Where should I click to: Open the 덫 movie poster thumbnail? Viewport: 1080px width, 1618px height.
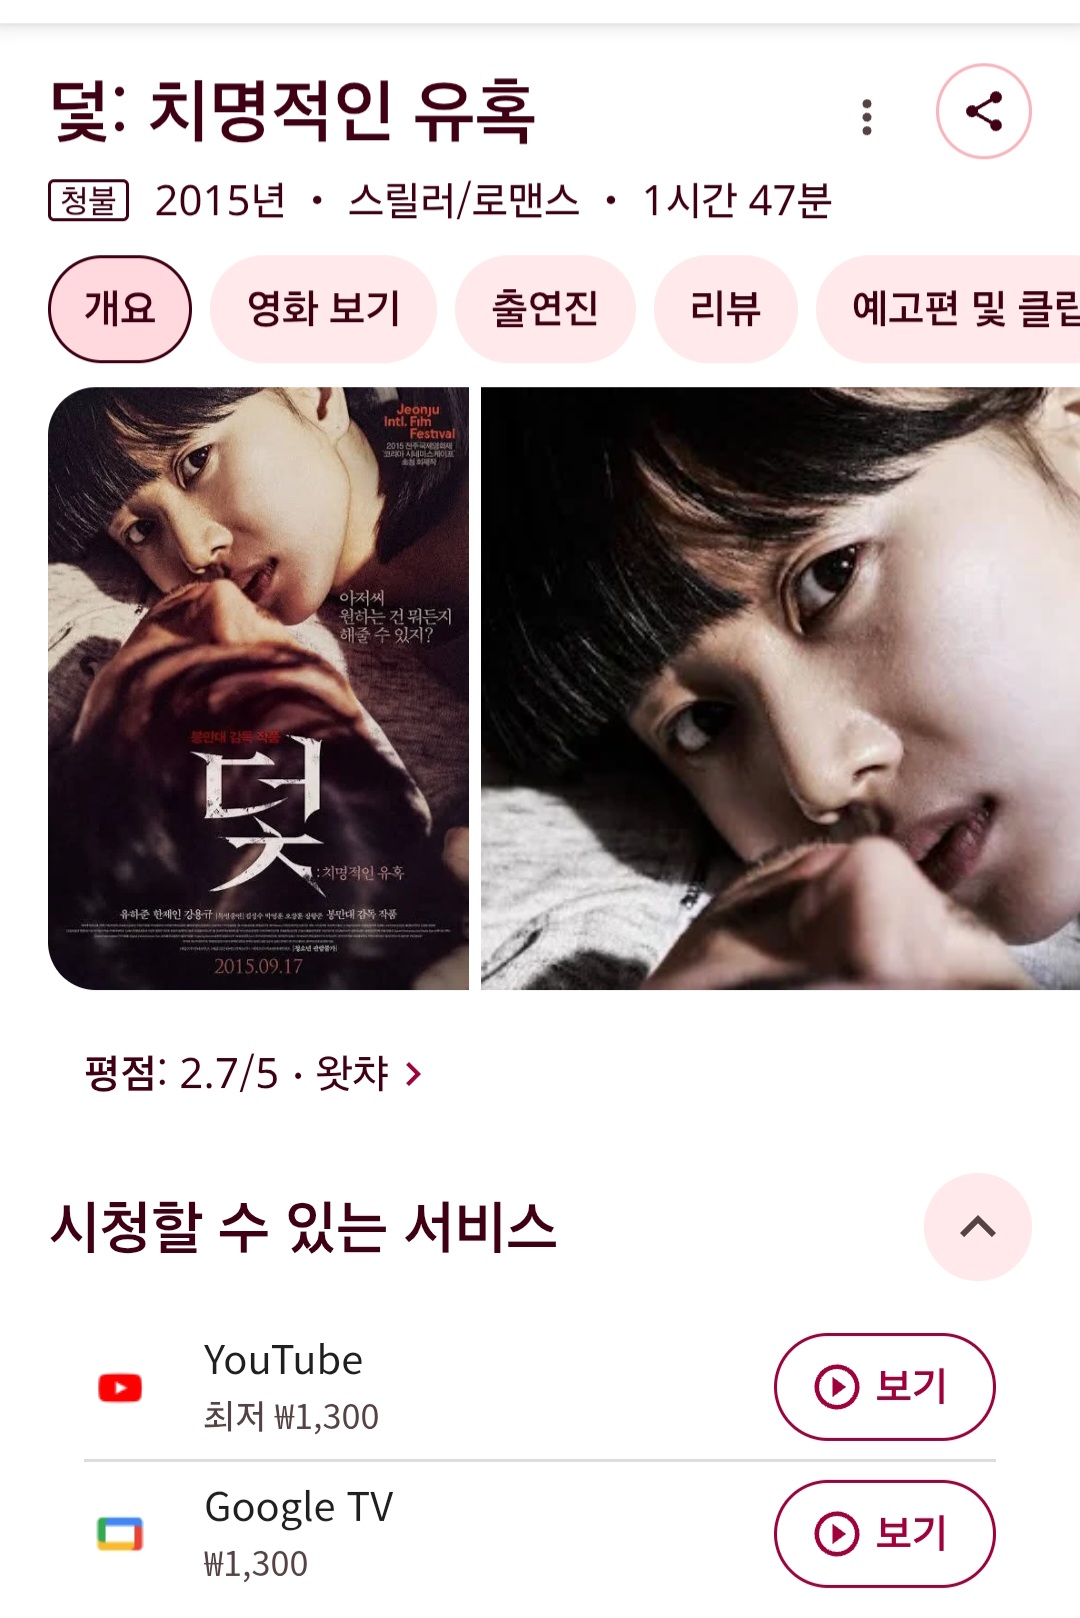click(258, 688)
